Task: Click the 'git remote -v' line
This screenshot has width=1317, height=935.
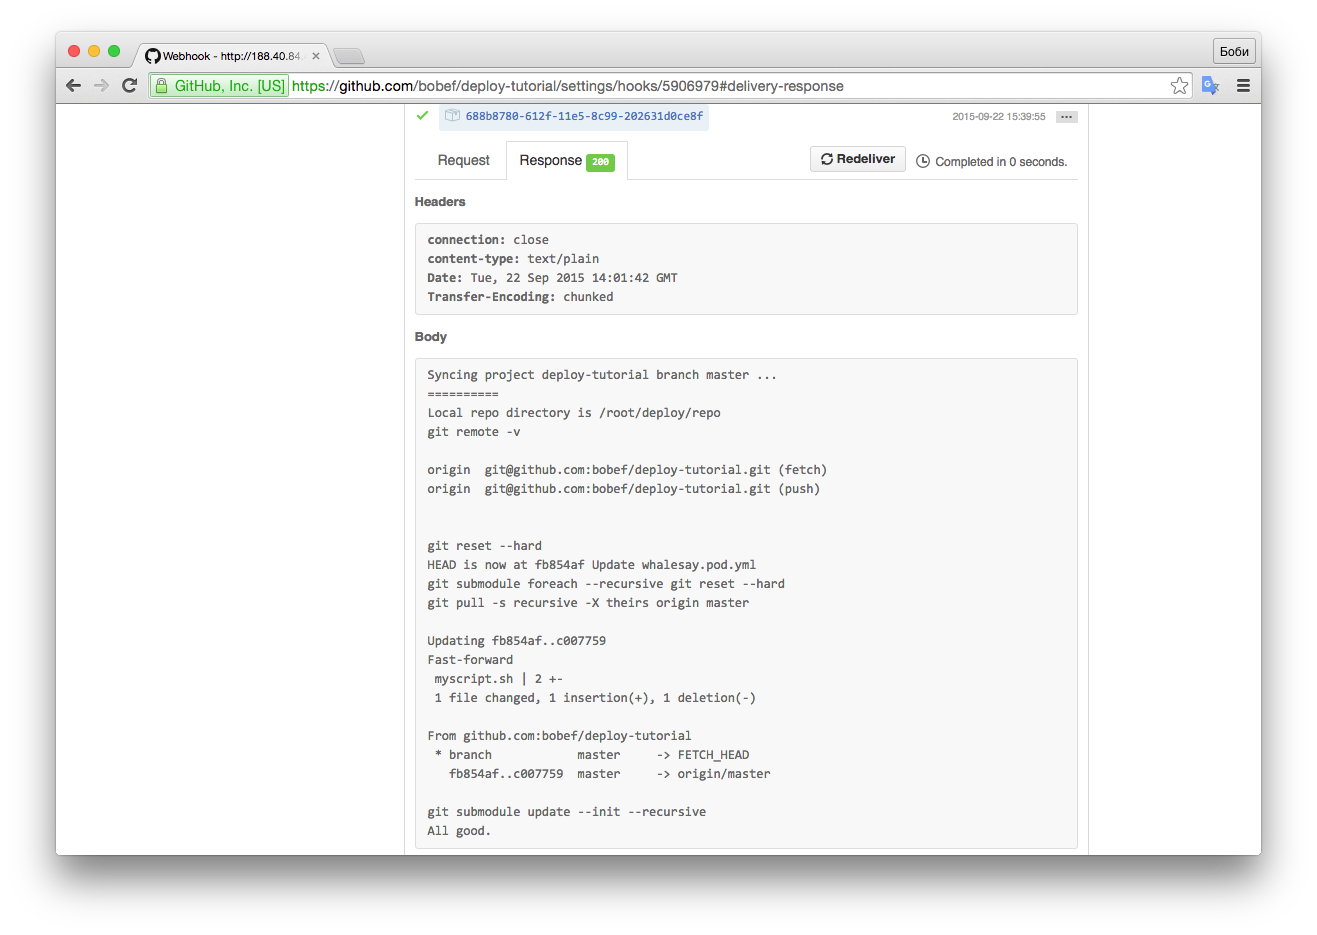Action: tap(474, 432)
